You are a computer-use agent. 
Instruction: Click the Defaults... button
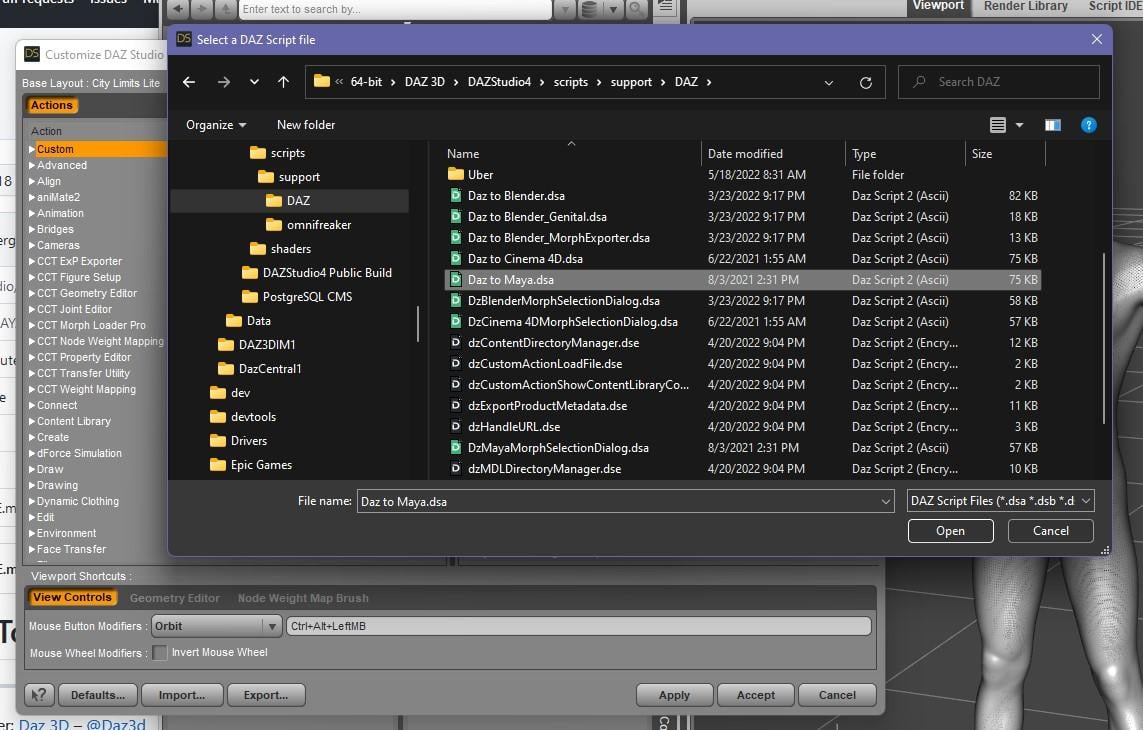coord(98,695)
